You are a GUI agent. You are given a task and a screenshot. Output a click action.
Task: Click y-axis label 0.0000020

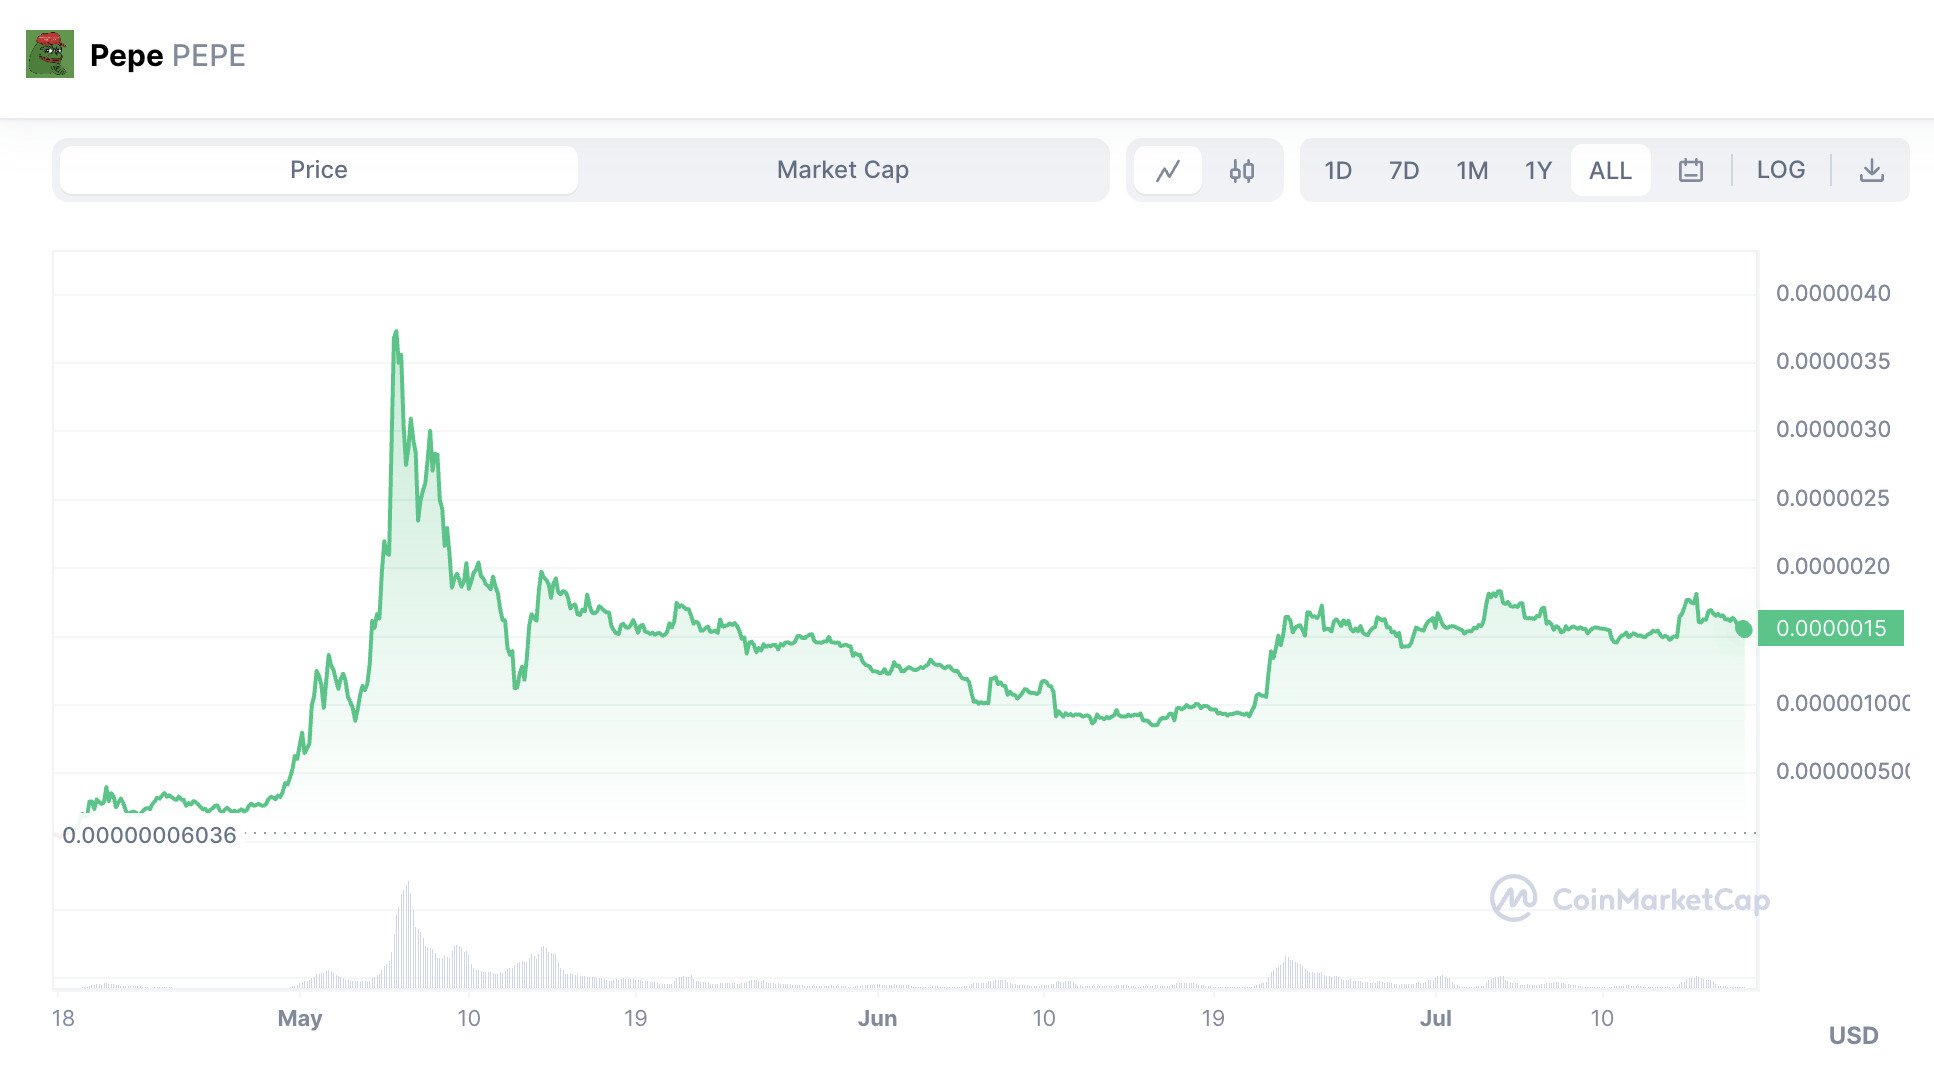pos(1833,566)
